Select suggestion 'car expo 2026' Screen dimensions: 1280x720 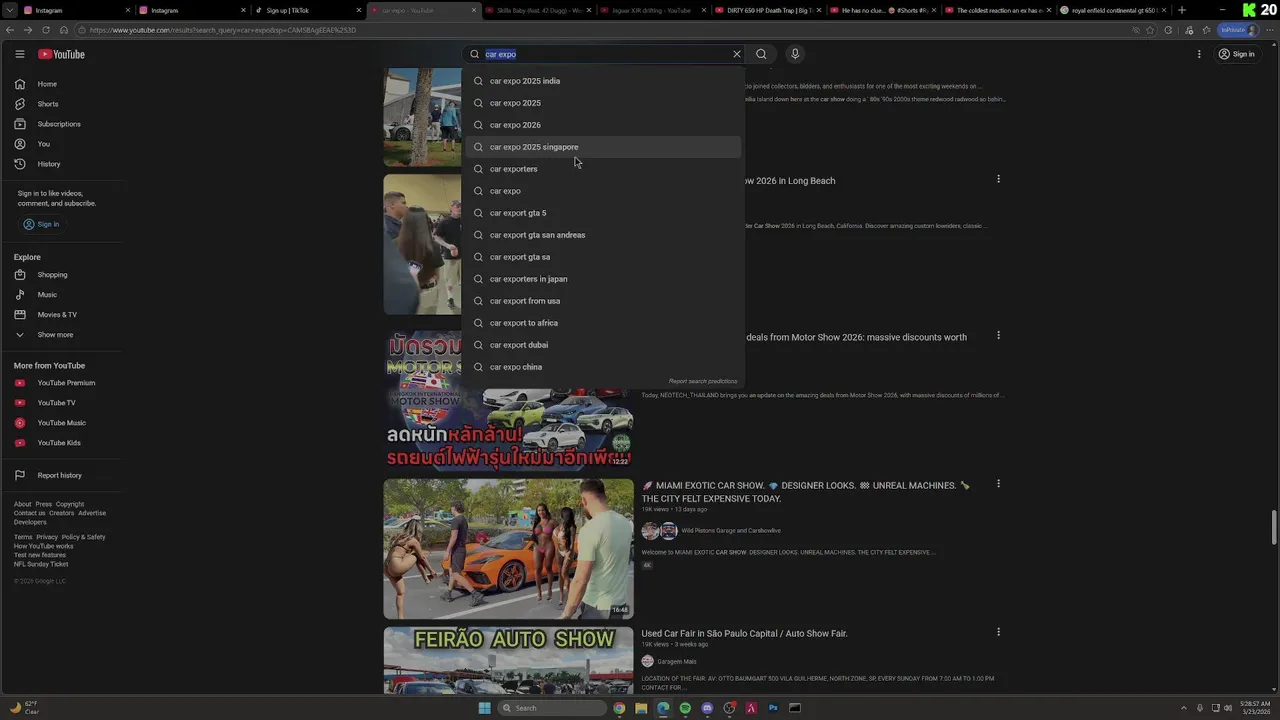click(603, 125)
